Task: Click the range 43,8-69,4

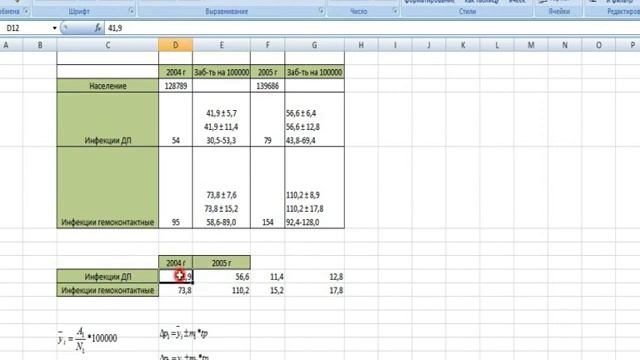Action: tap(301, 140)
